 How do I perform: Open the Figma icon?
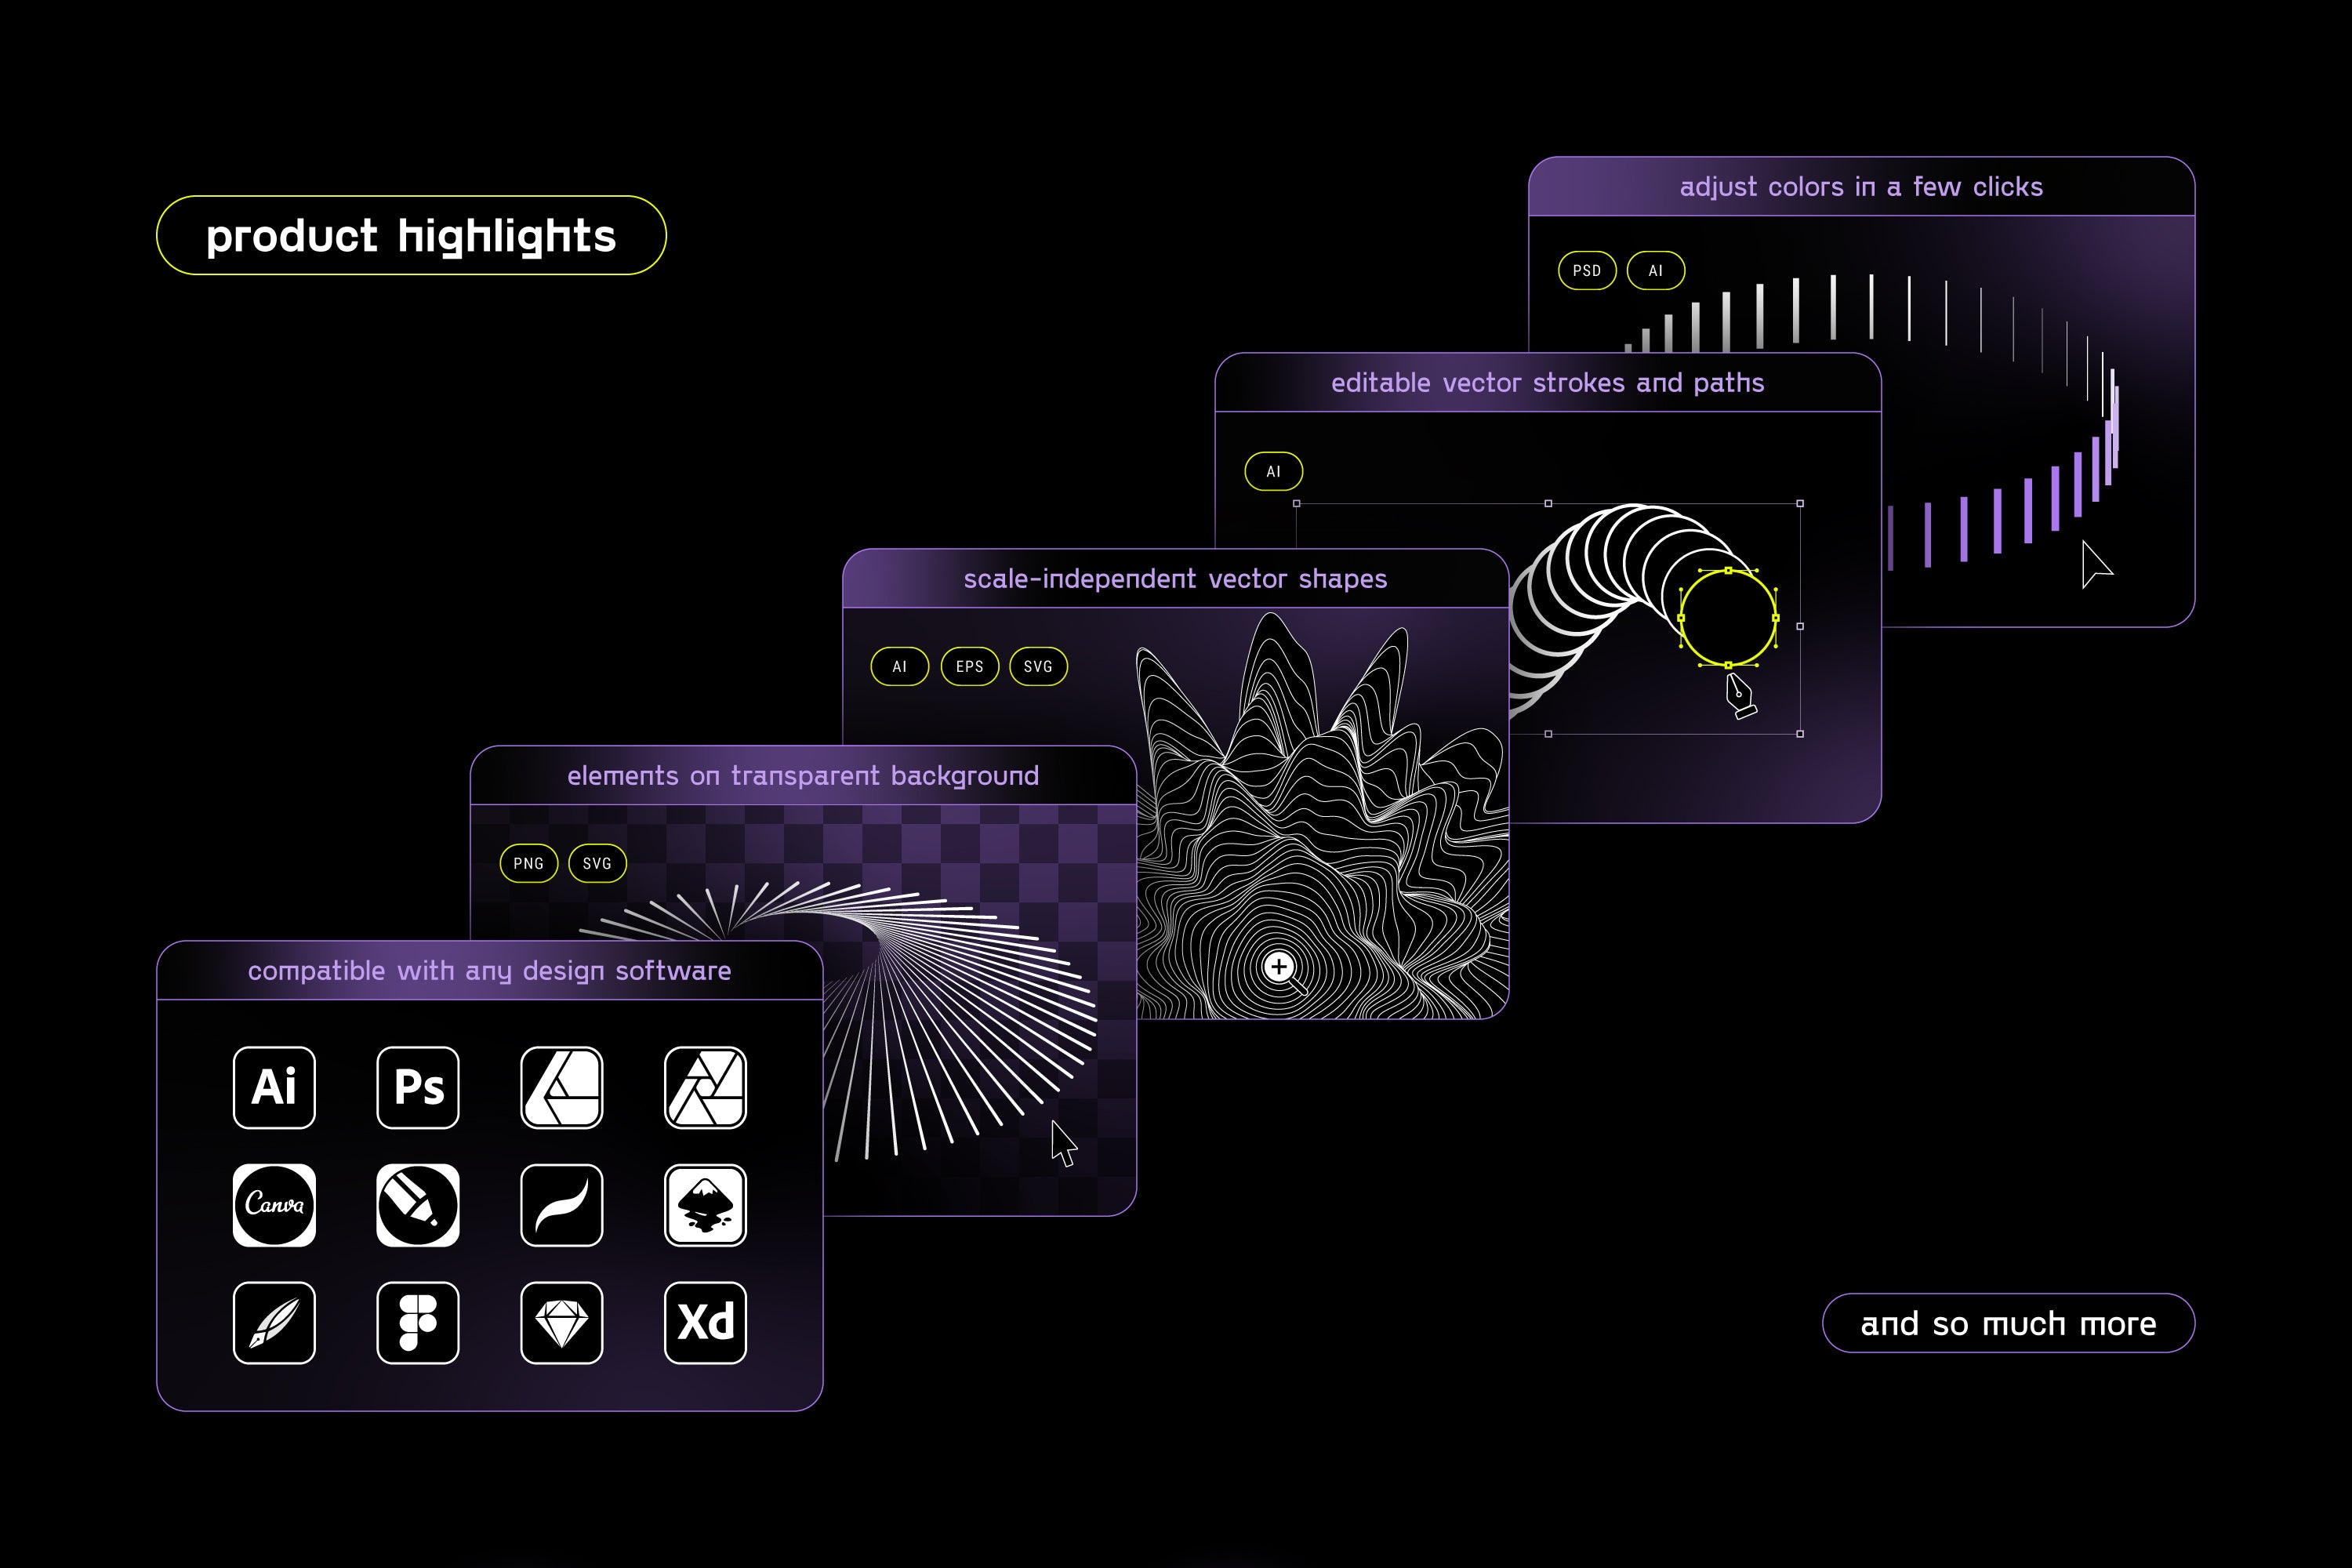[x=418, y=1322]
